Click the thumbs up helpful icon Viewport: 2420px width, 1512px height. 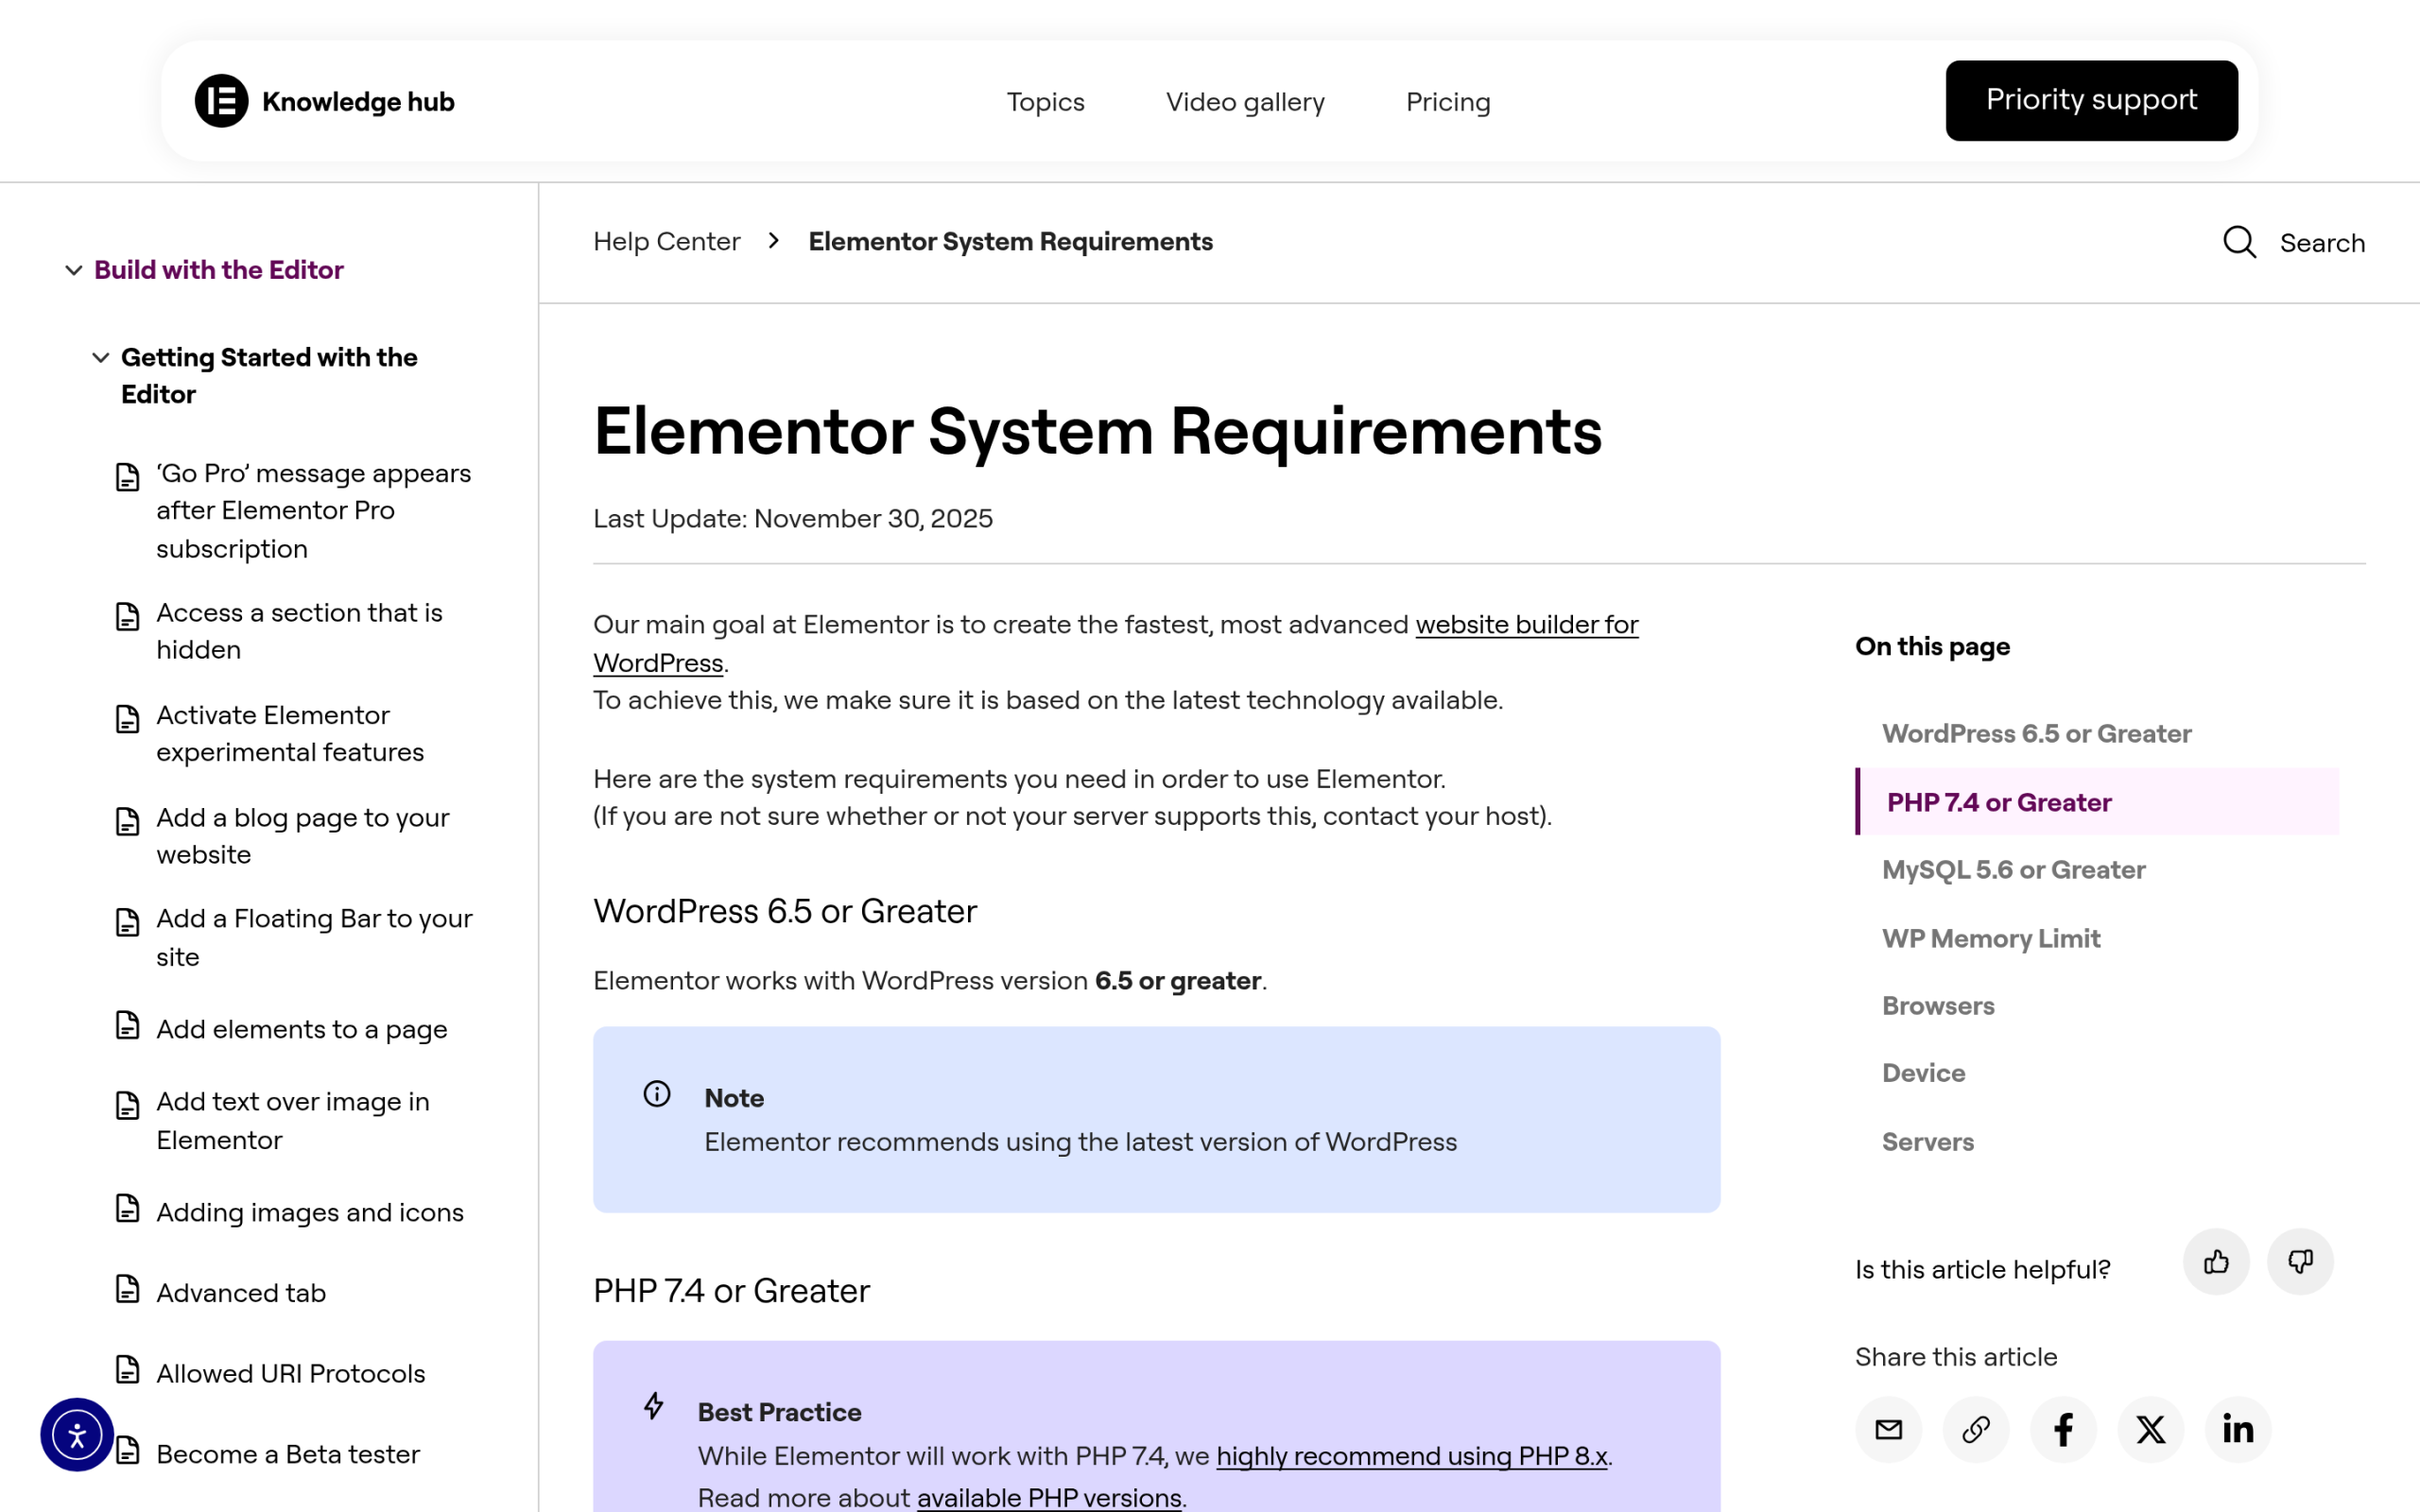coord(2216,1262)
